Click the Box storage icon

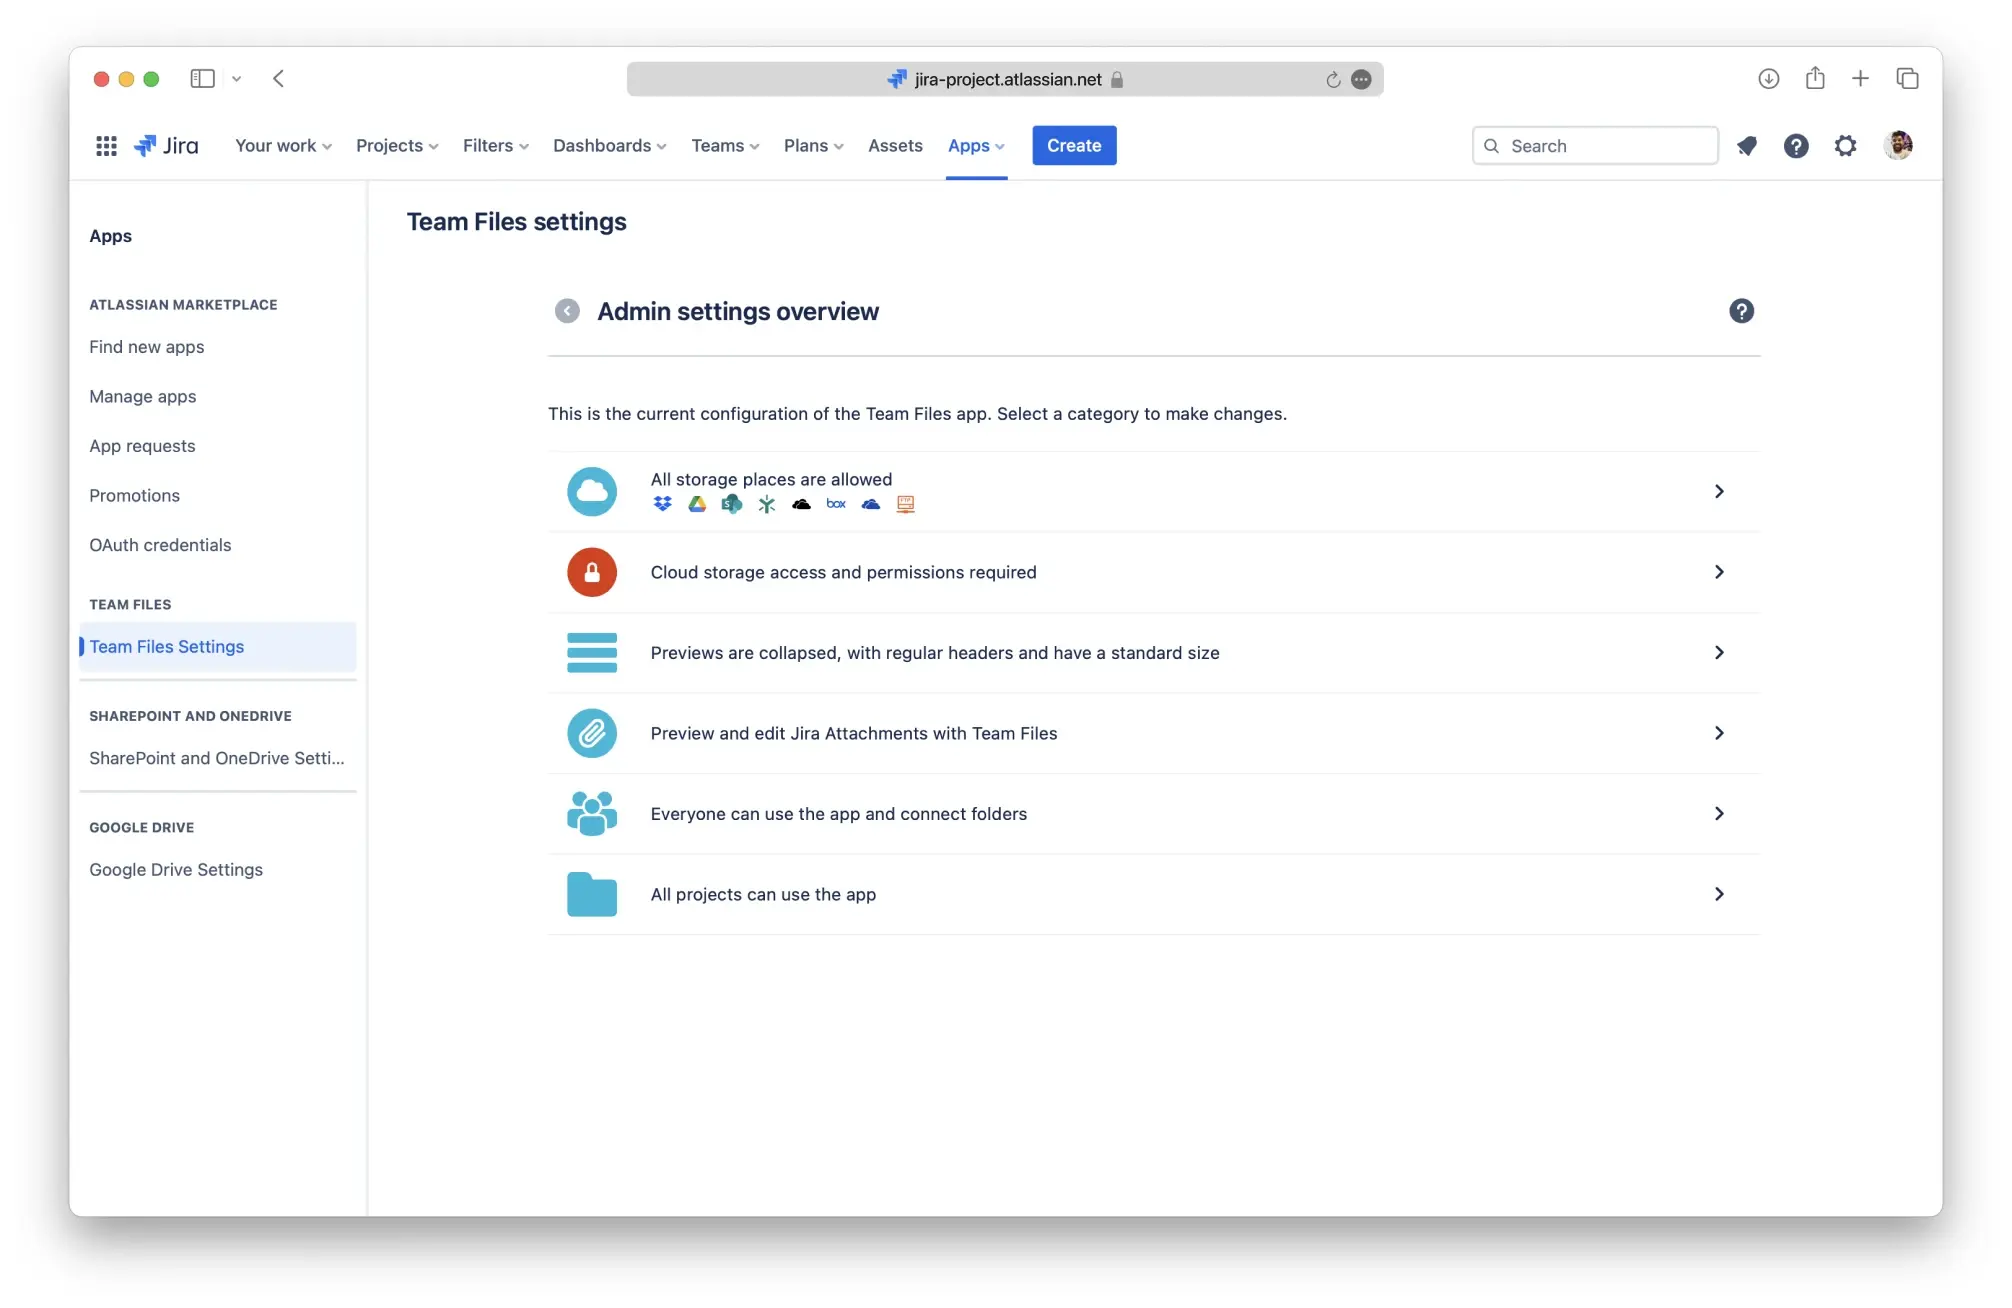tap(836, 504)
